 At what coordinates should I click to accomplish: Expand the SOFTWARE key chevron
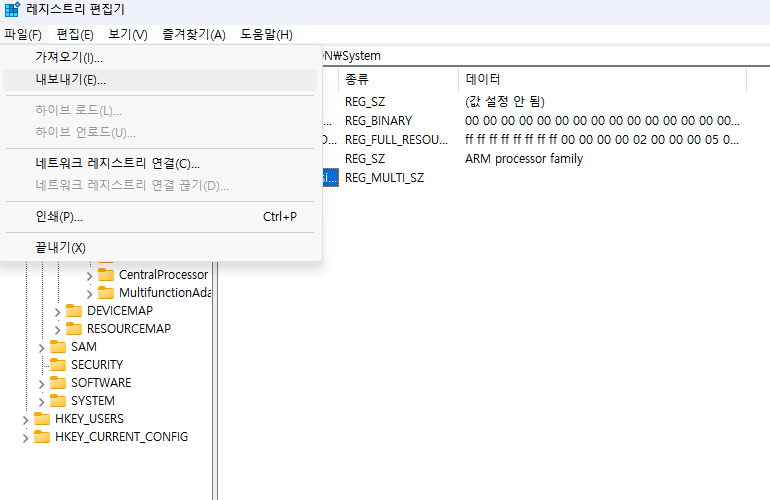click(41, 383)
